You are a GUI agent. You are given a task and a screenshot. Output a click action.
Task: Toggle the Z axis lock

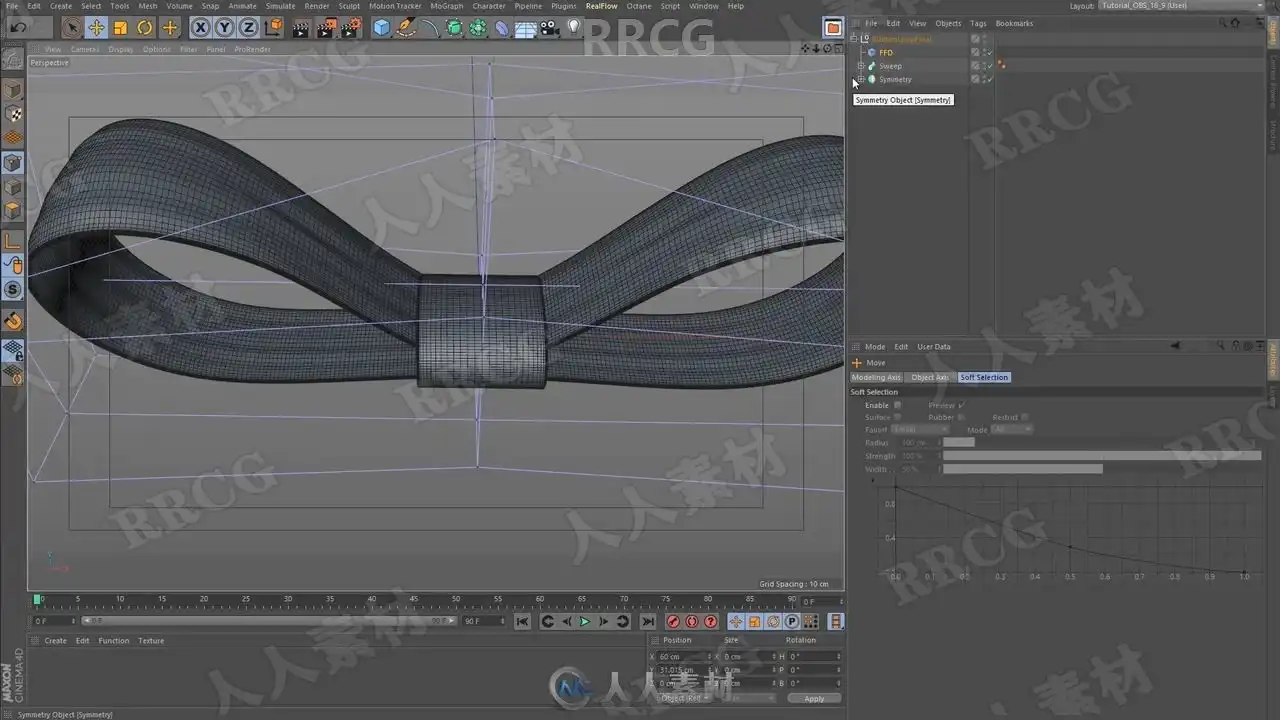pos(248,28)
